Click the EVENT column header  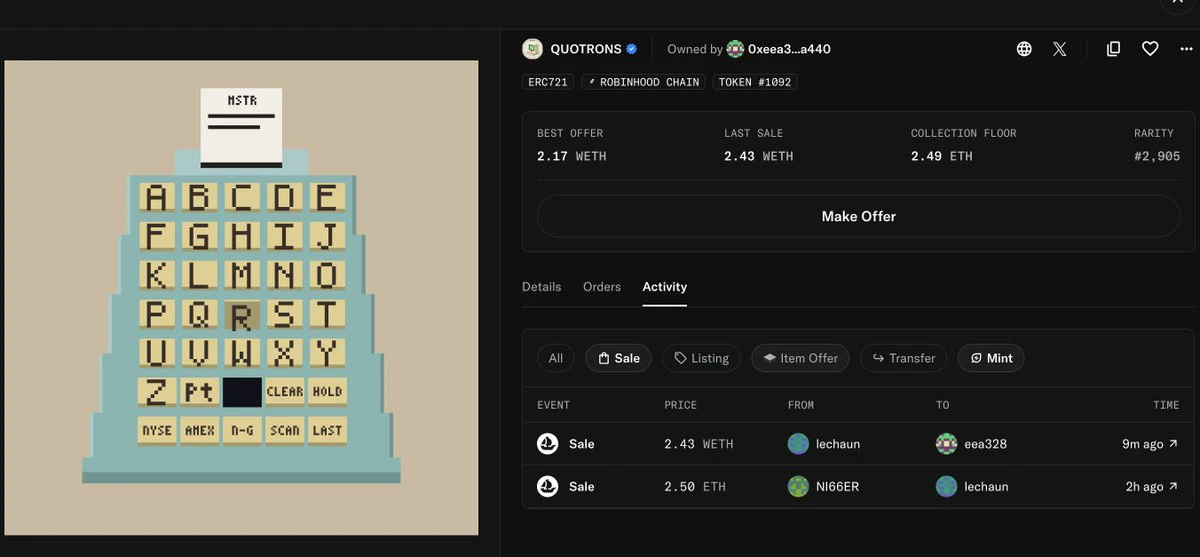coord(554,405)
